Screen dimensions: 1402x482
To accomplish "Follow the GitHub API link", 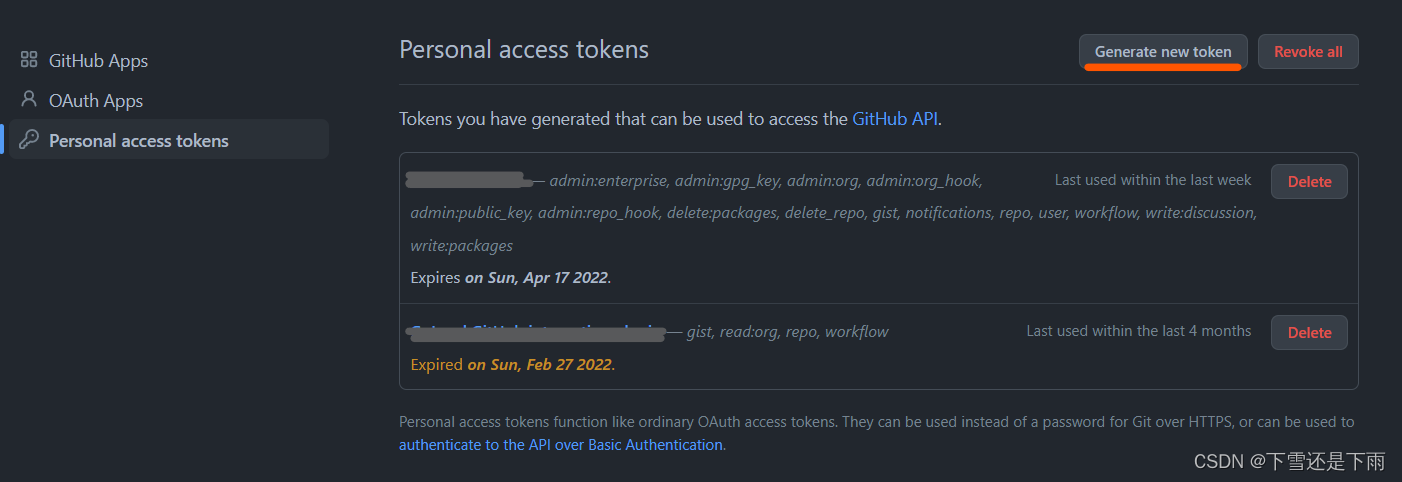I will (x=895, y=119).
